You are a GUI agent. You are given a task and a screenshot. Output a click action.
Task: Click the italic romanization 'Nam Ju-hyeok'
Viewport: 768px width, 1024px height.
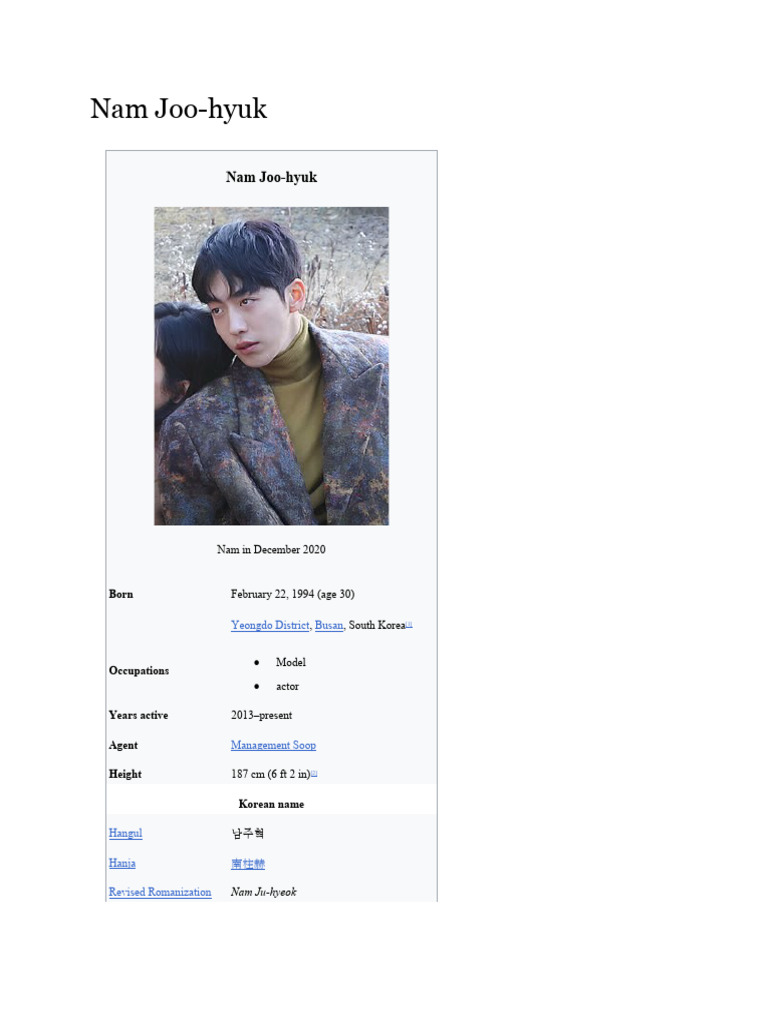pyautogui.click(x=263, y=892)
